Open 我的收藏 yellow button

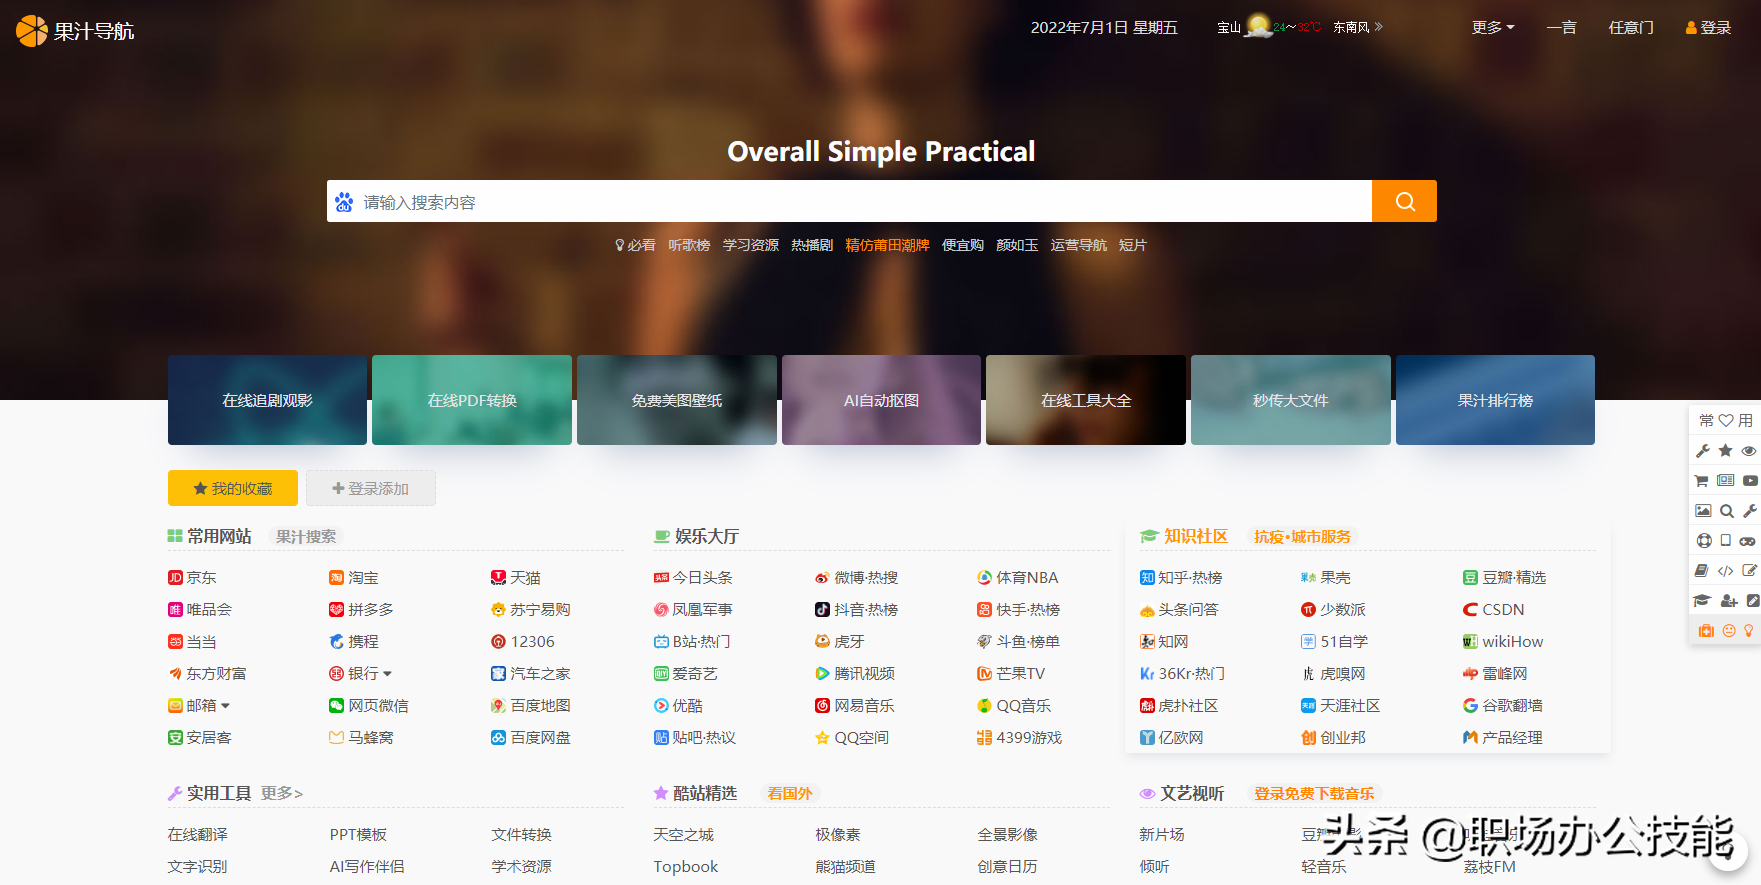coord(233,488)
